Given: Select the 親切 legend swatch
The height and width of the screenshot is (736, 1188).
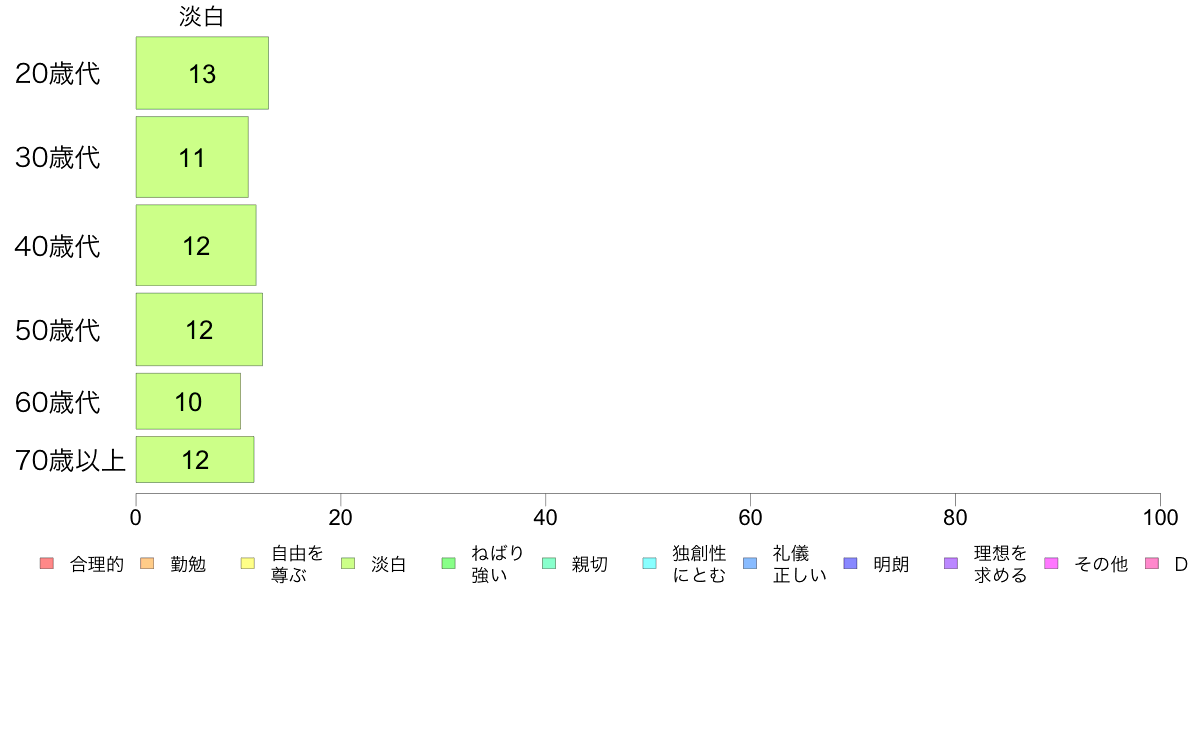Looking at the screenshot, I should tap(549, 563).
